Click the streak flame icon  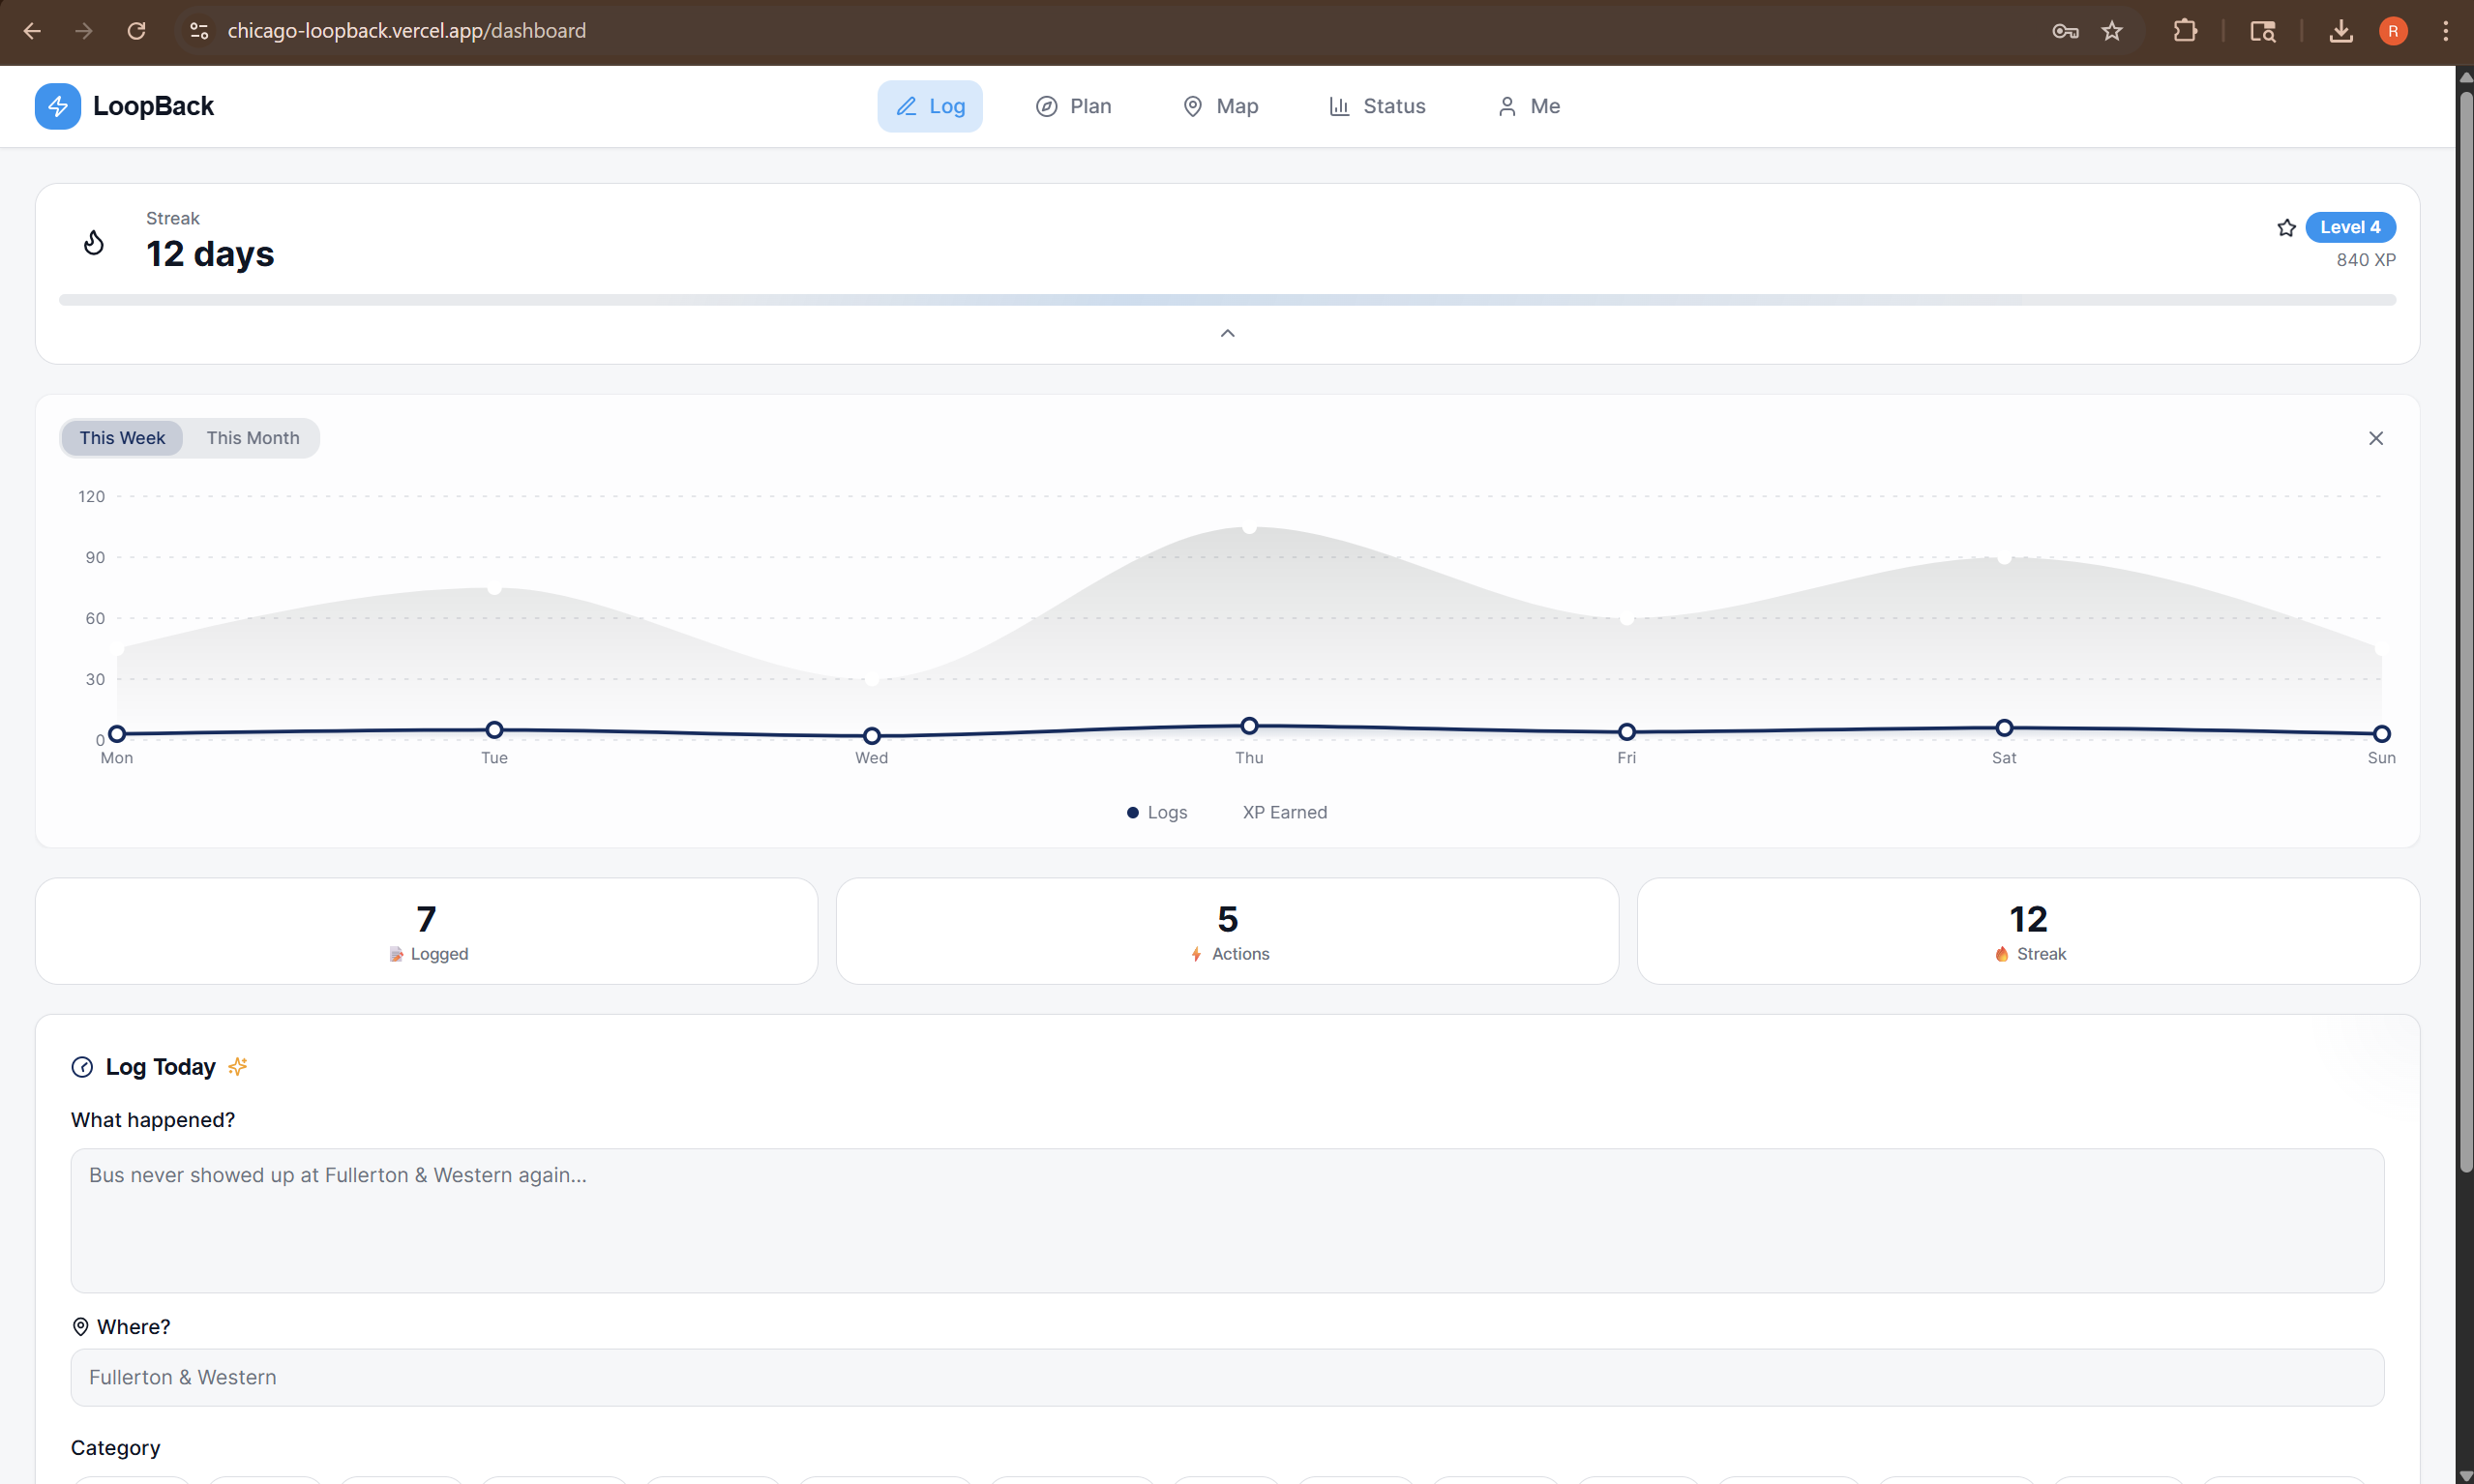tap(94, 242)
